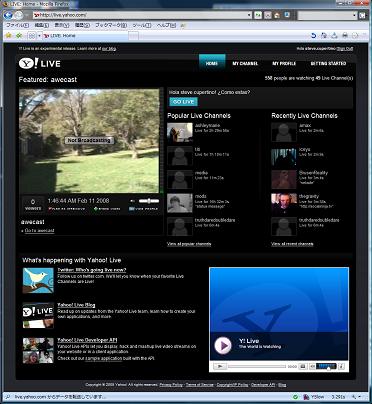Click the browser reload icon beside address bar

258,15
